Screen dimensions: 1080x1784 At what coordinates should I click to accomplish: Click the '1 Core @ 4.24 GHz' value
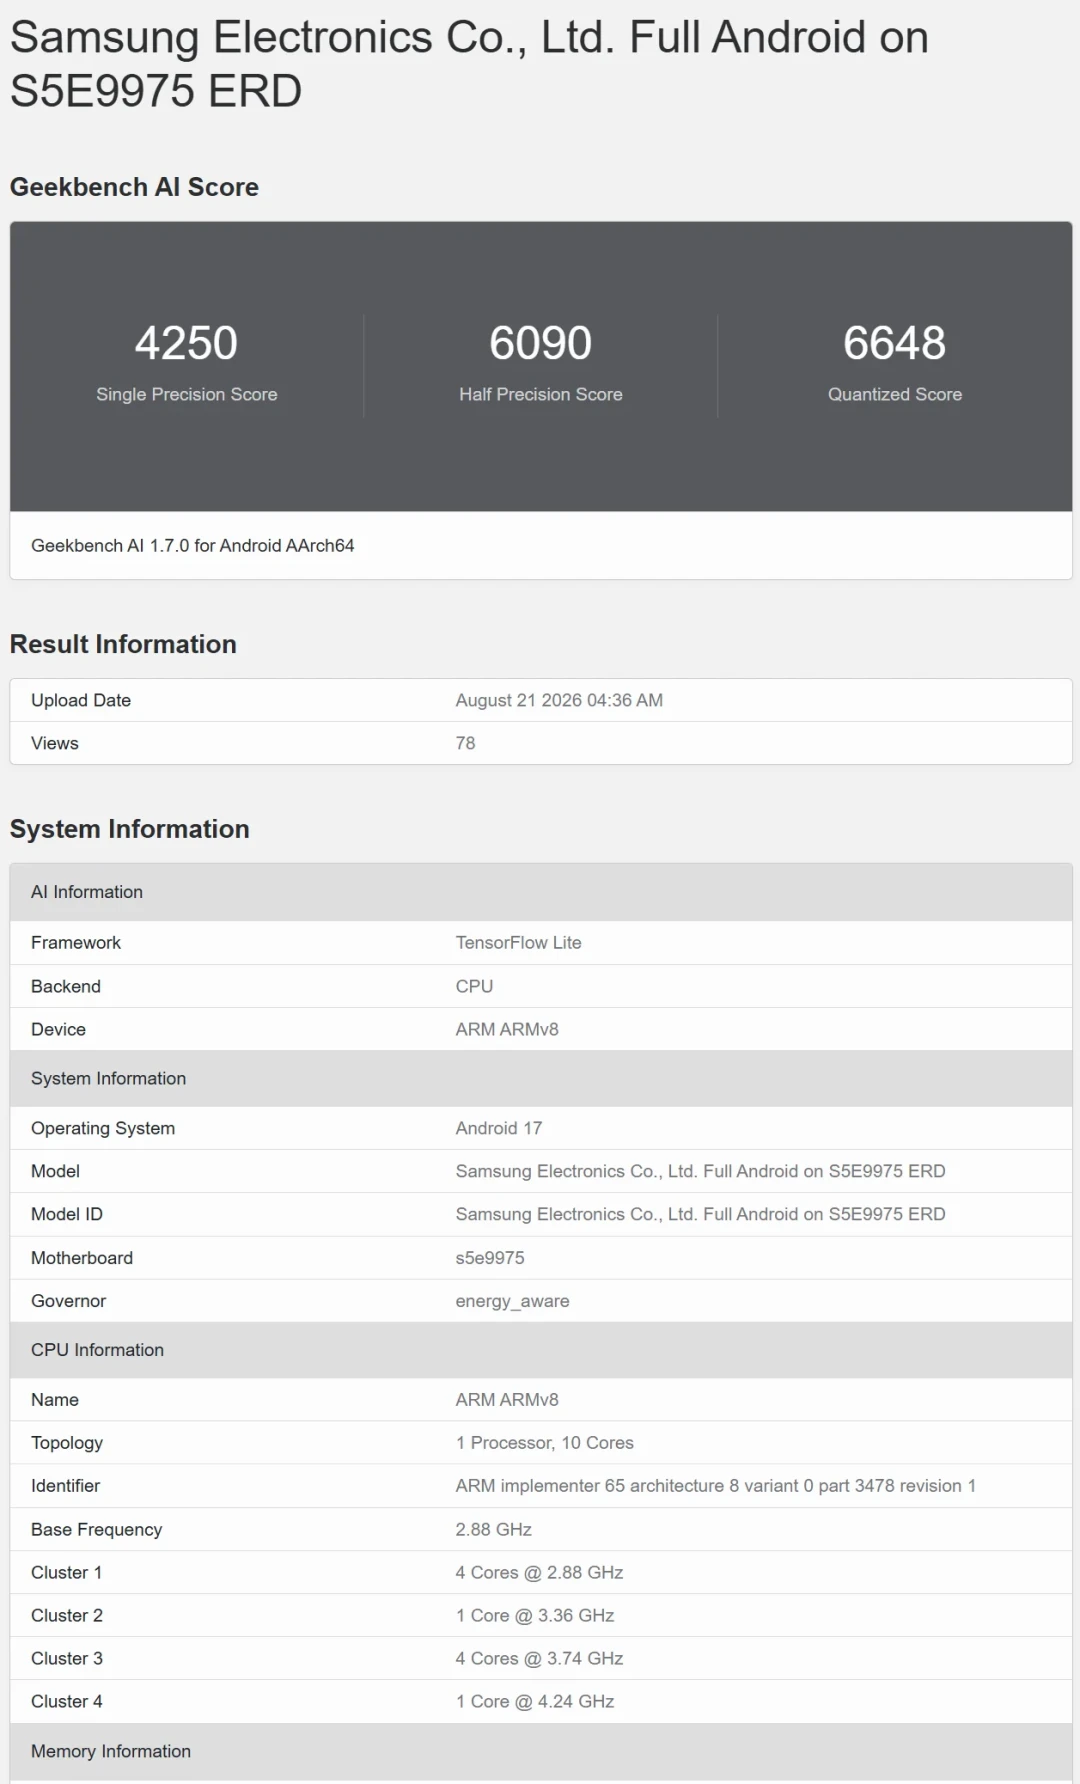535,1702
